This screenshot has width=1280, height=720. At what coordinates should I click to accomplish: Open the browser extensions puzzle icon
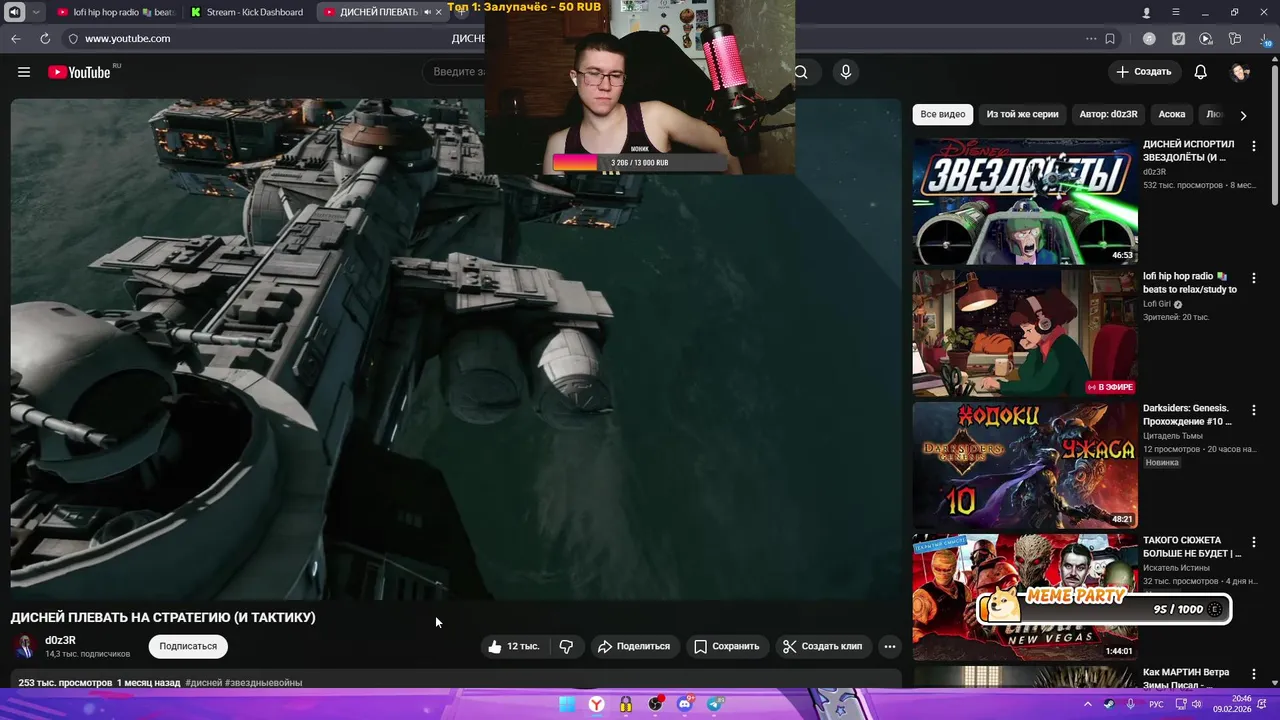(1235, 39)
